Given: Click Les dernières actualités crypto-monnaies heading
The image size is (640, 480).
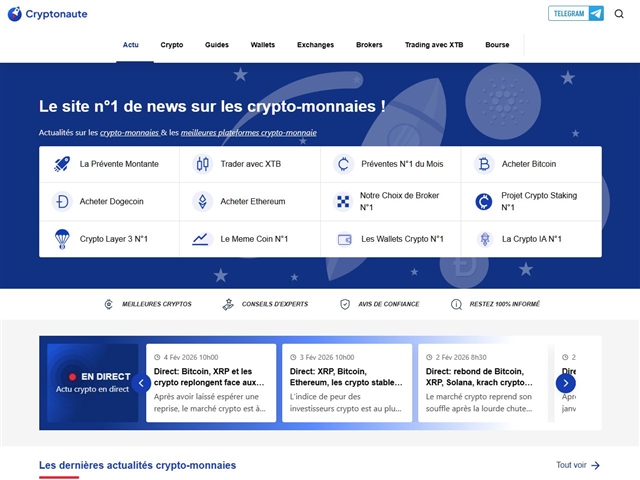Looking at the screenshot, I should click(138, 465).
